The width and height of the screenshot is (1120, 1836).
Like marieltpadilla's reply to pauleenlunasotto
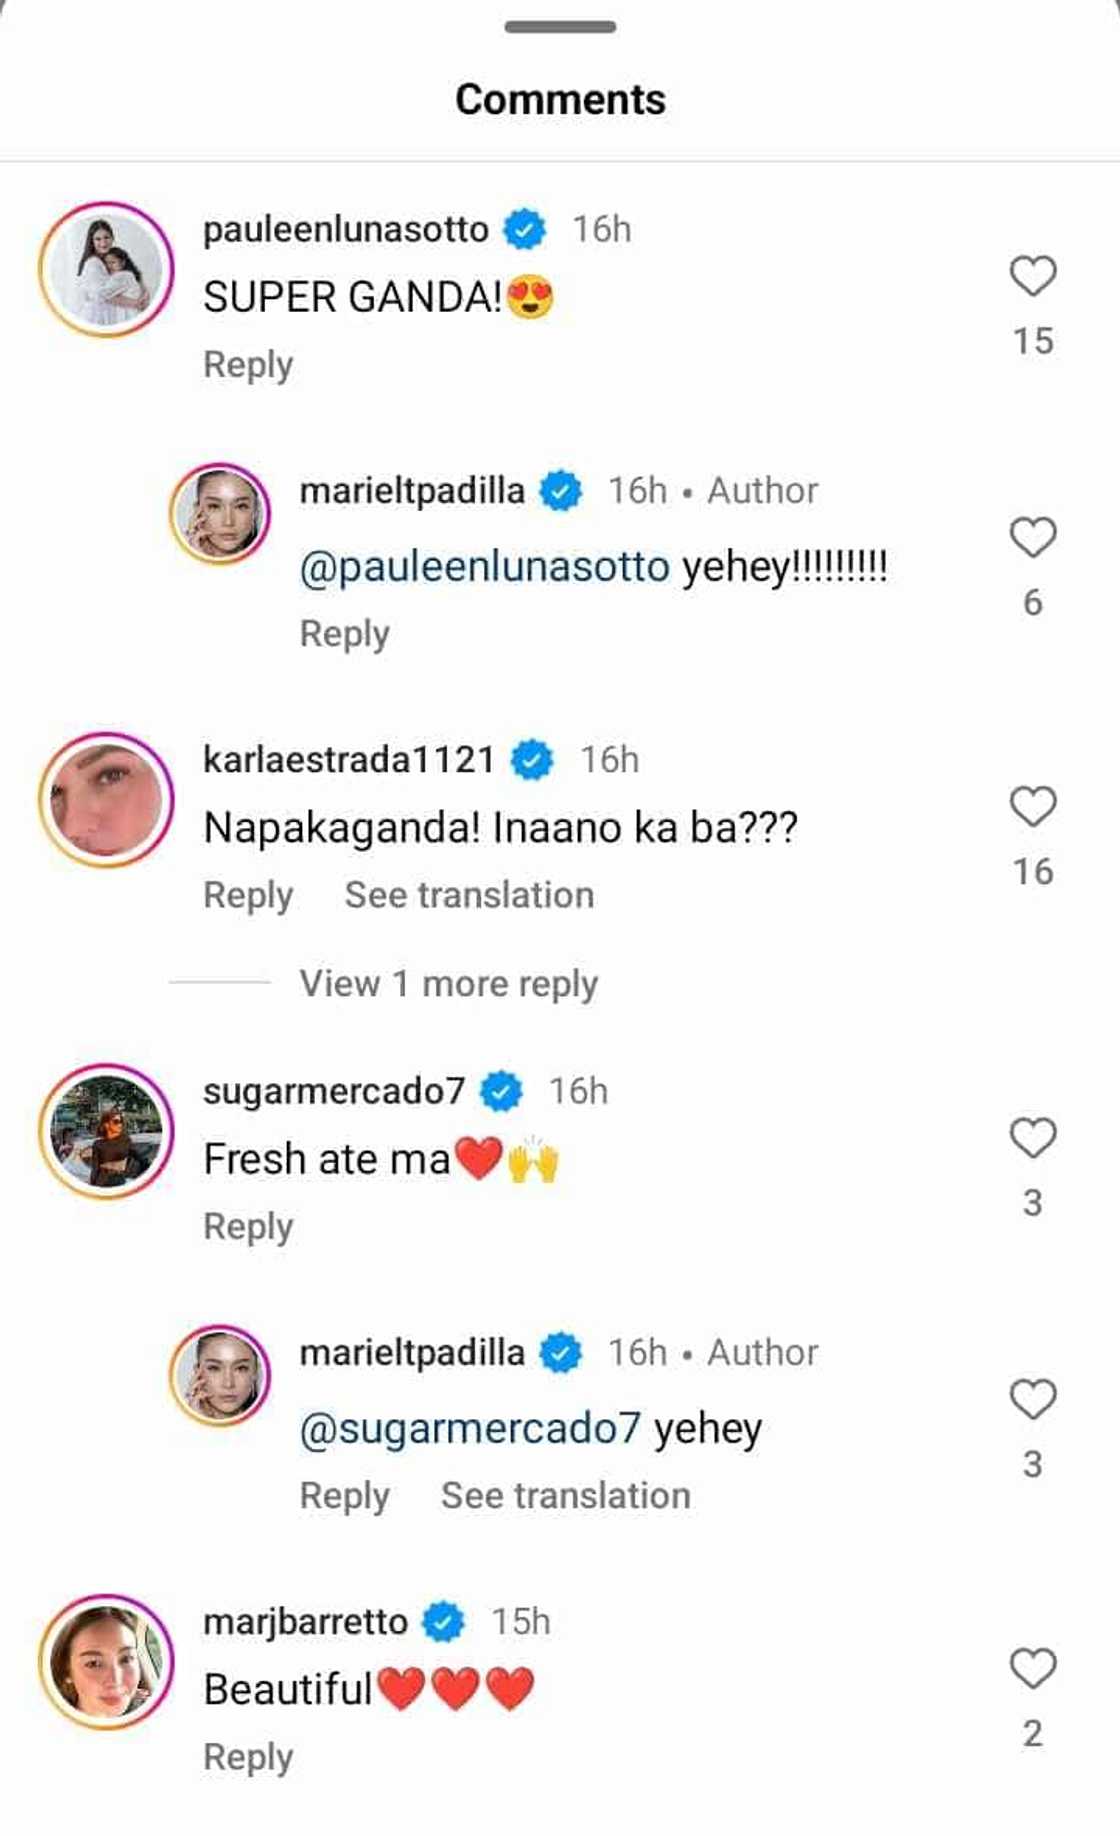click(1032, 538)
